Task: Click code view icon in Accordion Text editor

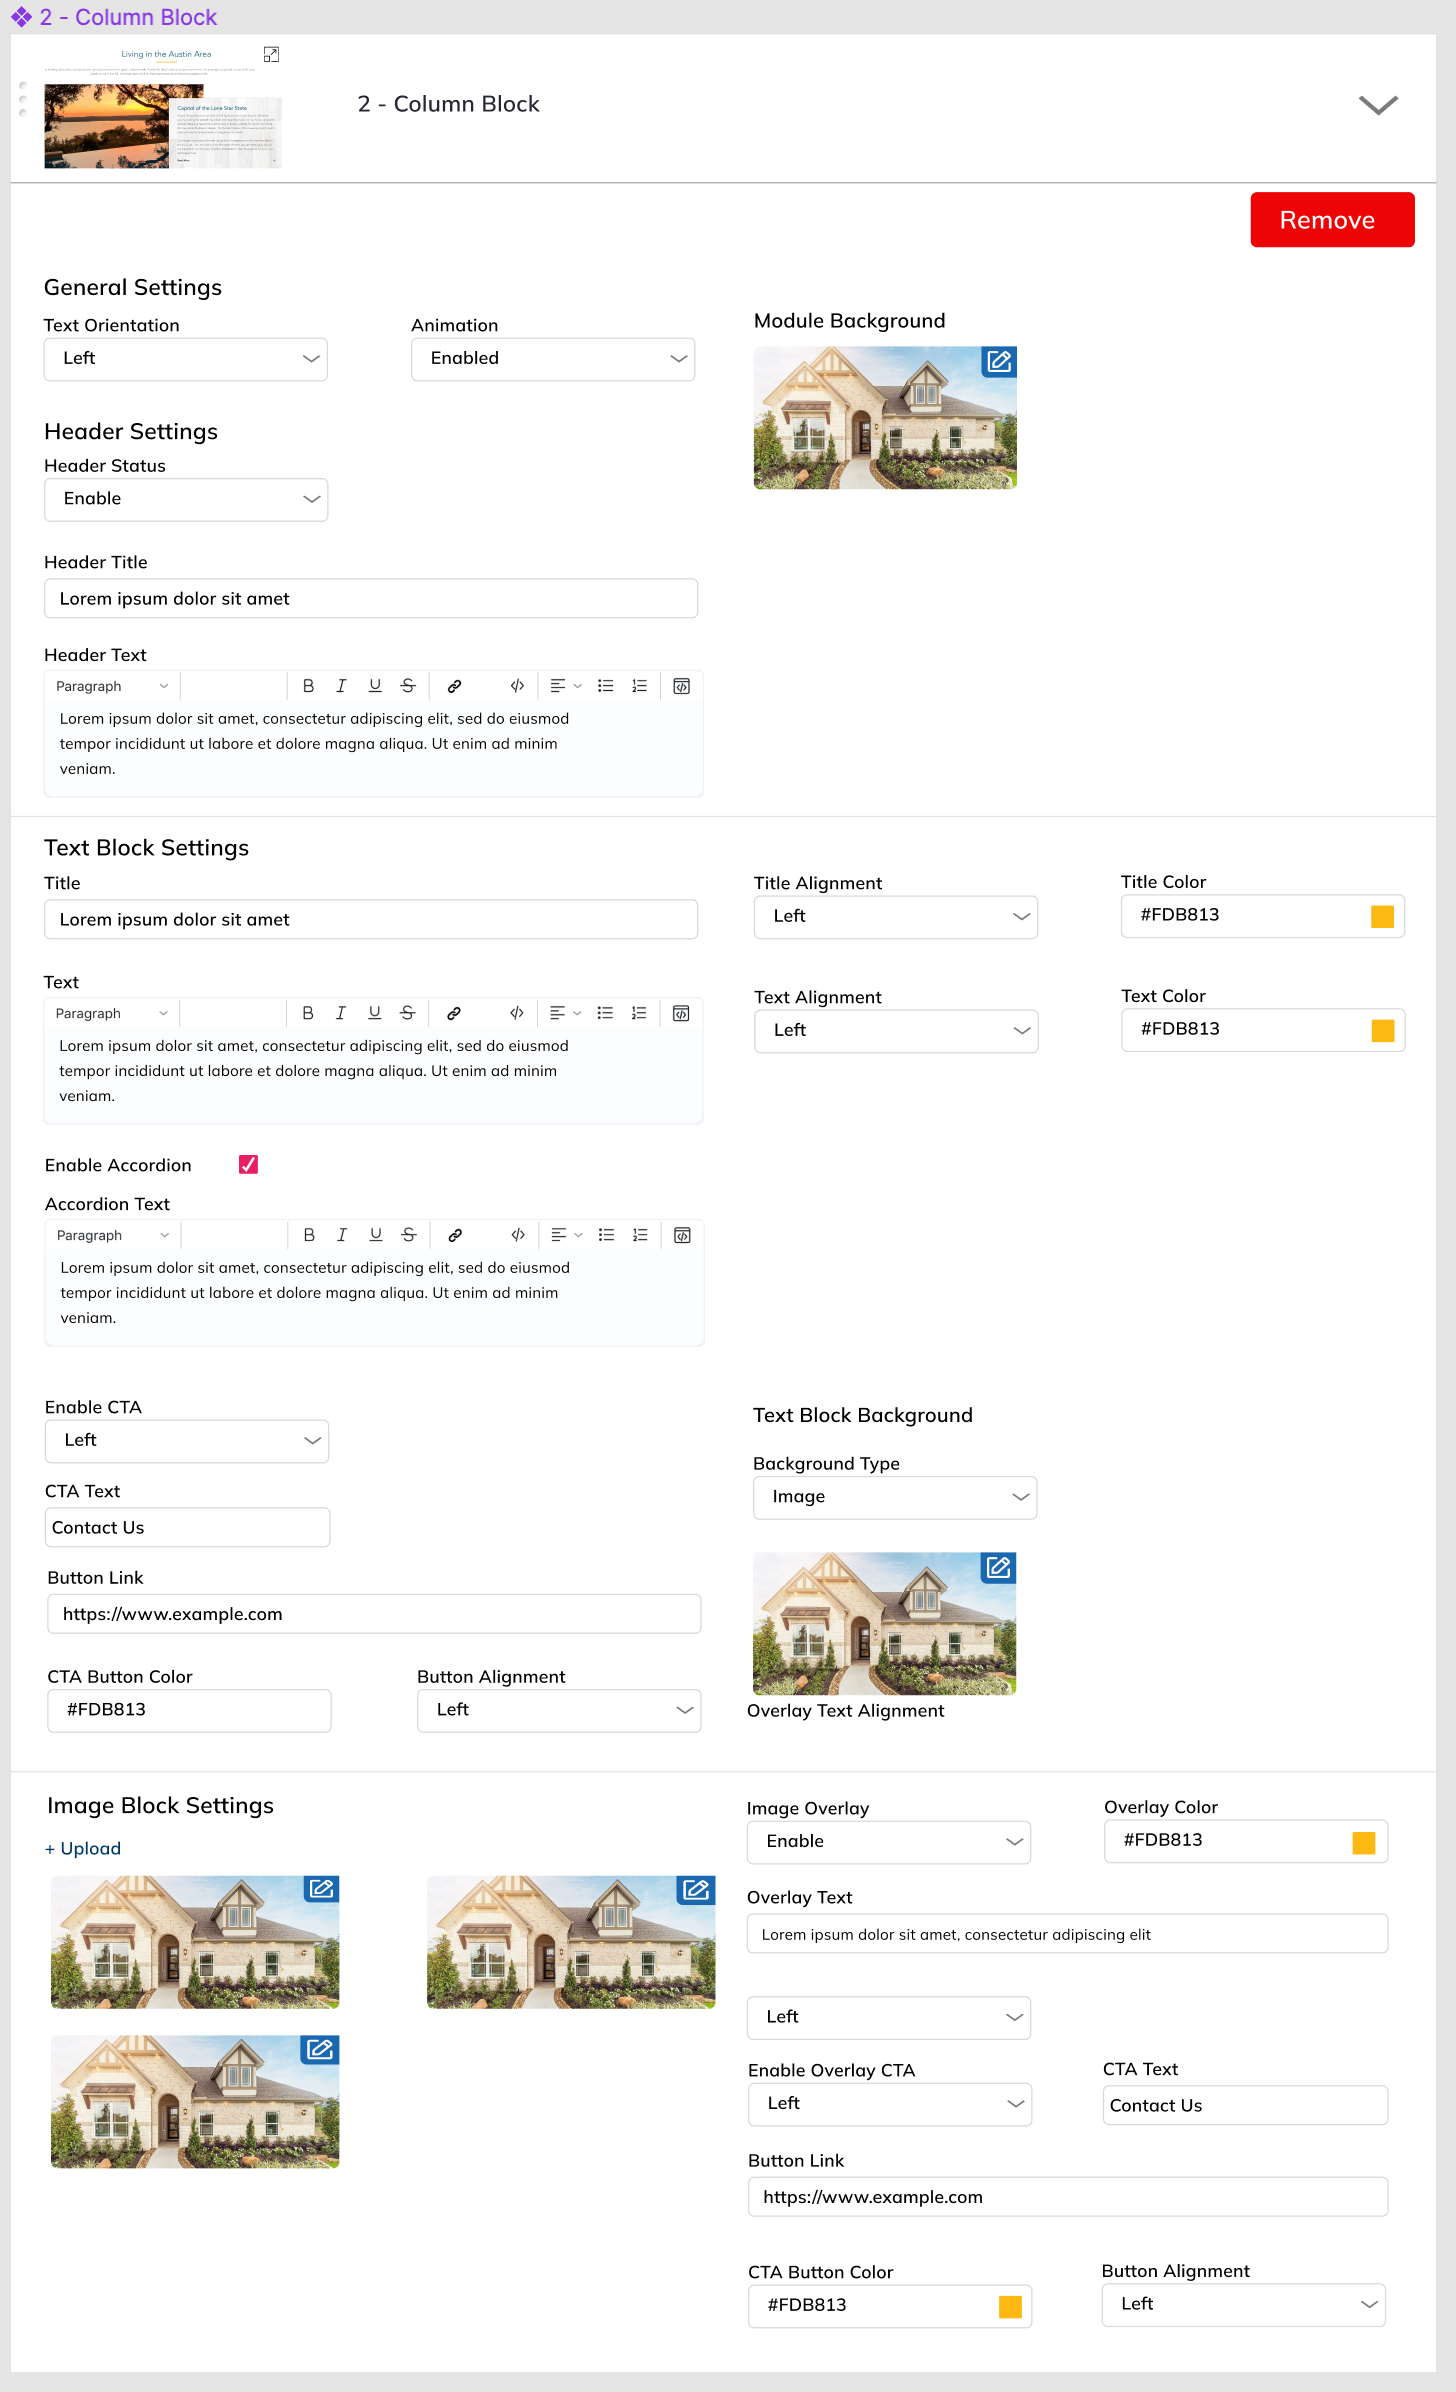Action: (x=518, y=1235)
